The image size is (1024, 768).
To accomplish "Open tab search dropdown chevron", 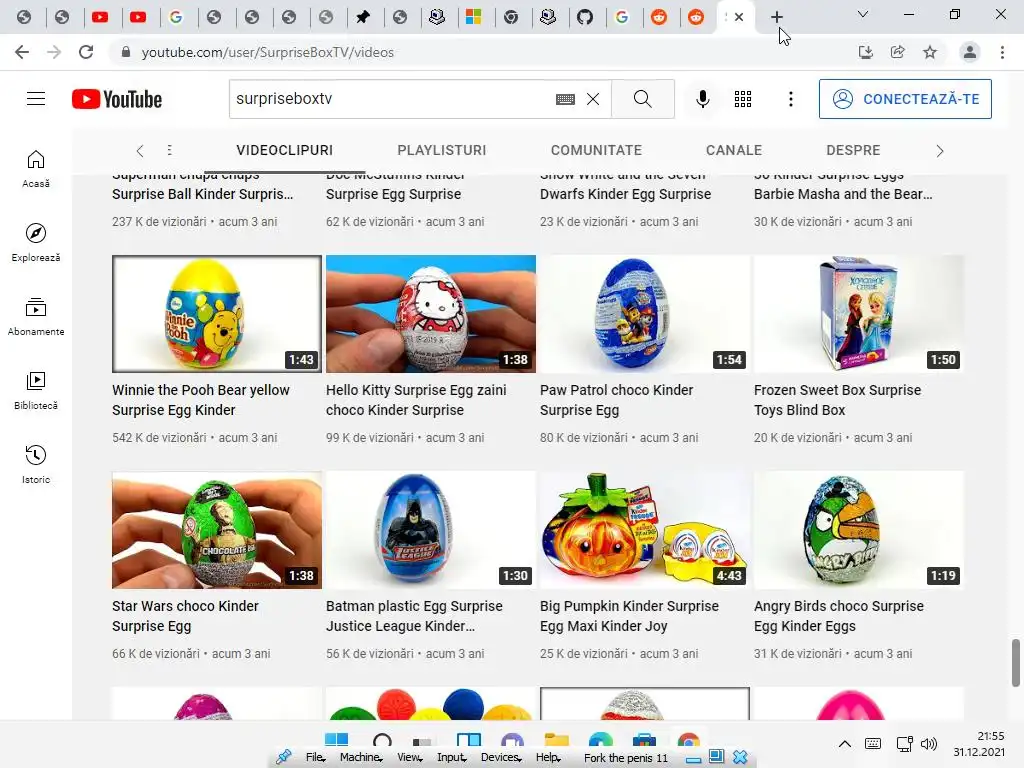I will tap(863, 14).
